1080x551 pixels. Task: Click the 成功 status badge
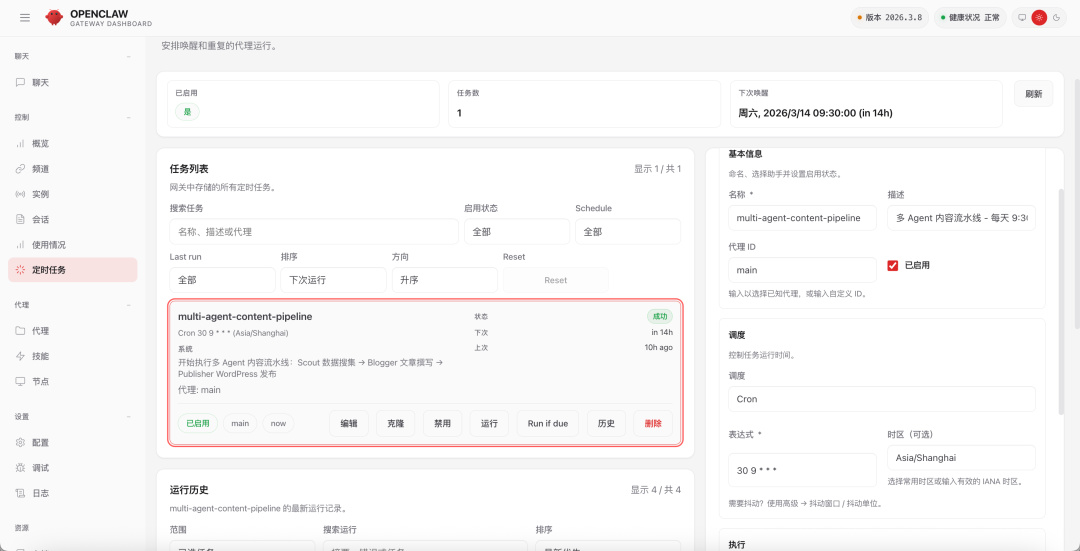pyautogui.click(x=660, y=317)
